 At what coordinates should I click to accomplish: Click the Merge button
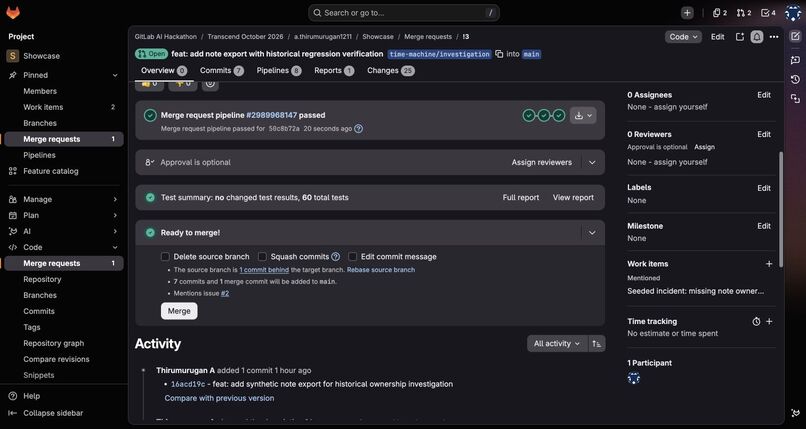(179, 311)
